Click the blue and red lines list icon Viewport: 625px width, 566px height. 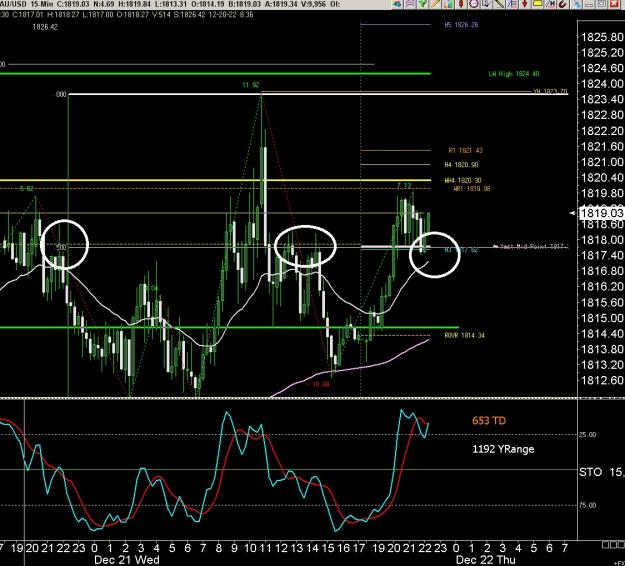(x=512, y=4)
